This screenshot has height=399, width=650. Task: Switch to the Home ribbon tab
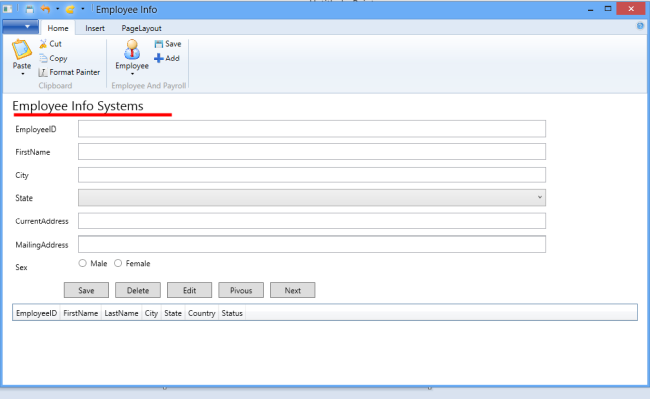point(58,28)
